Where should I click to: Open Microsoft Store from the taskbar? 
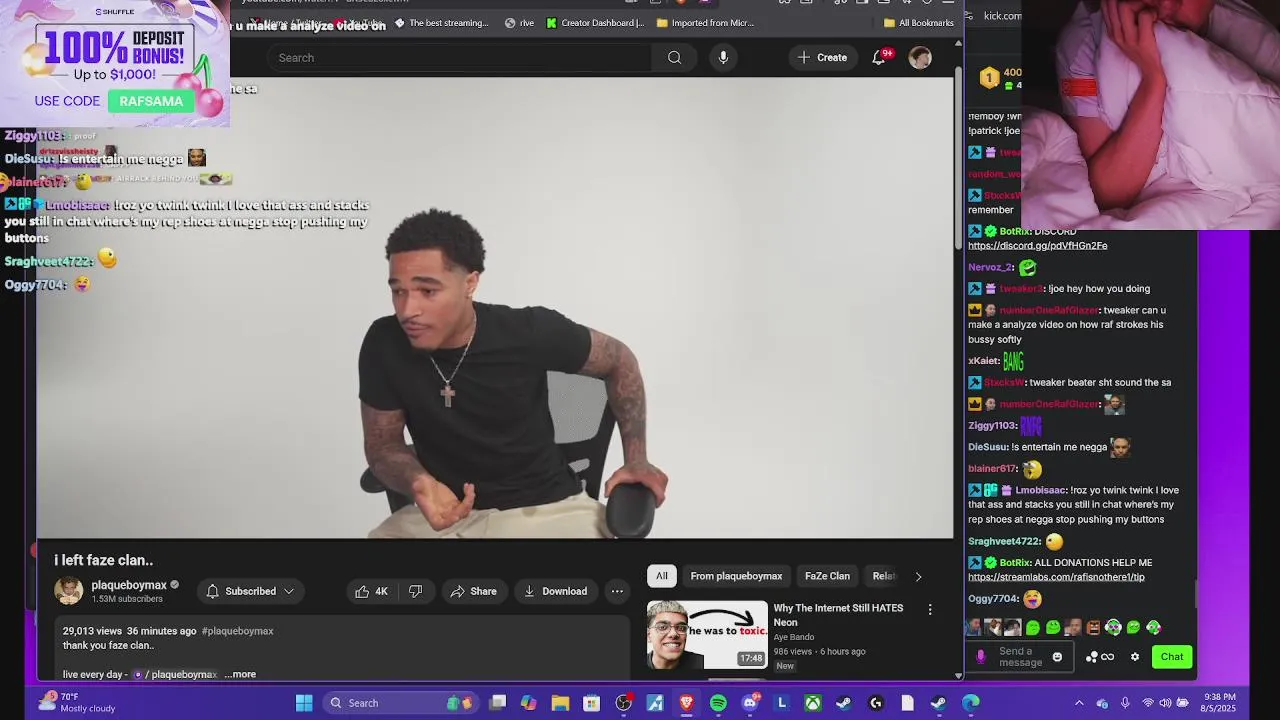point(592,703)
